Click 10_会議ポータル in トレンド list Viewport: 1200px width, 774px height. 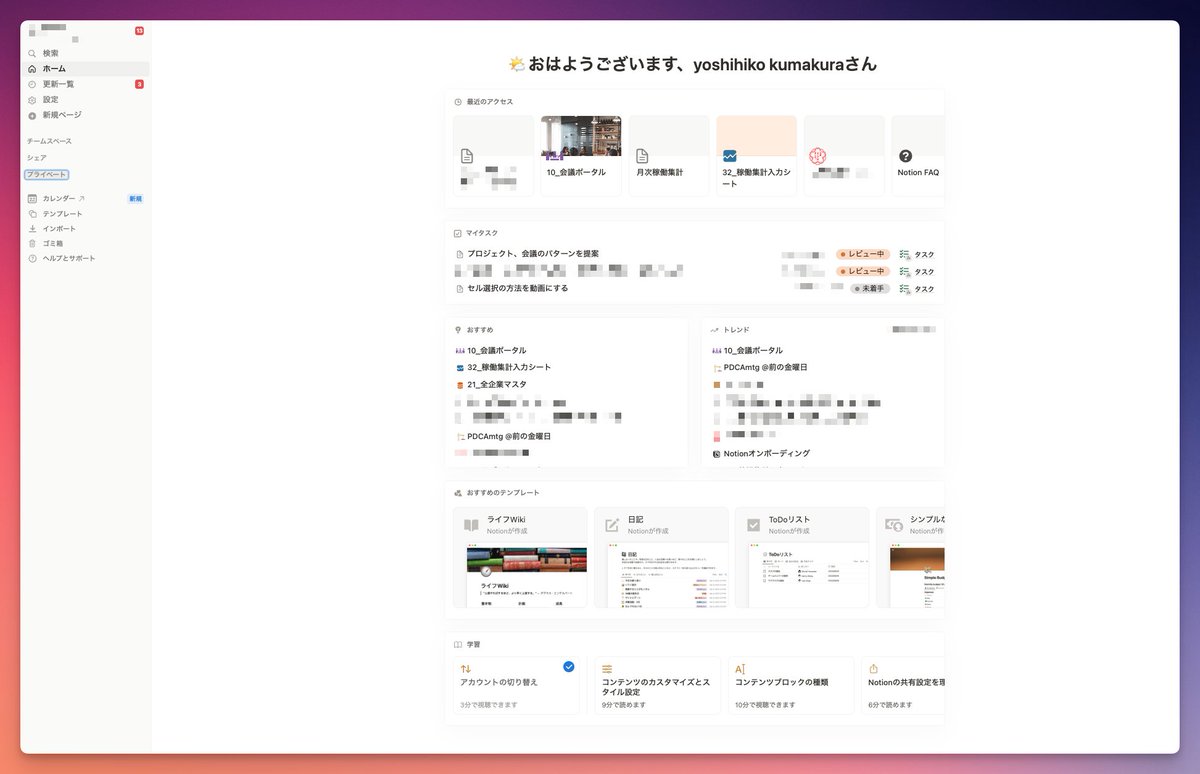coord(754,350)
